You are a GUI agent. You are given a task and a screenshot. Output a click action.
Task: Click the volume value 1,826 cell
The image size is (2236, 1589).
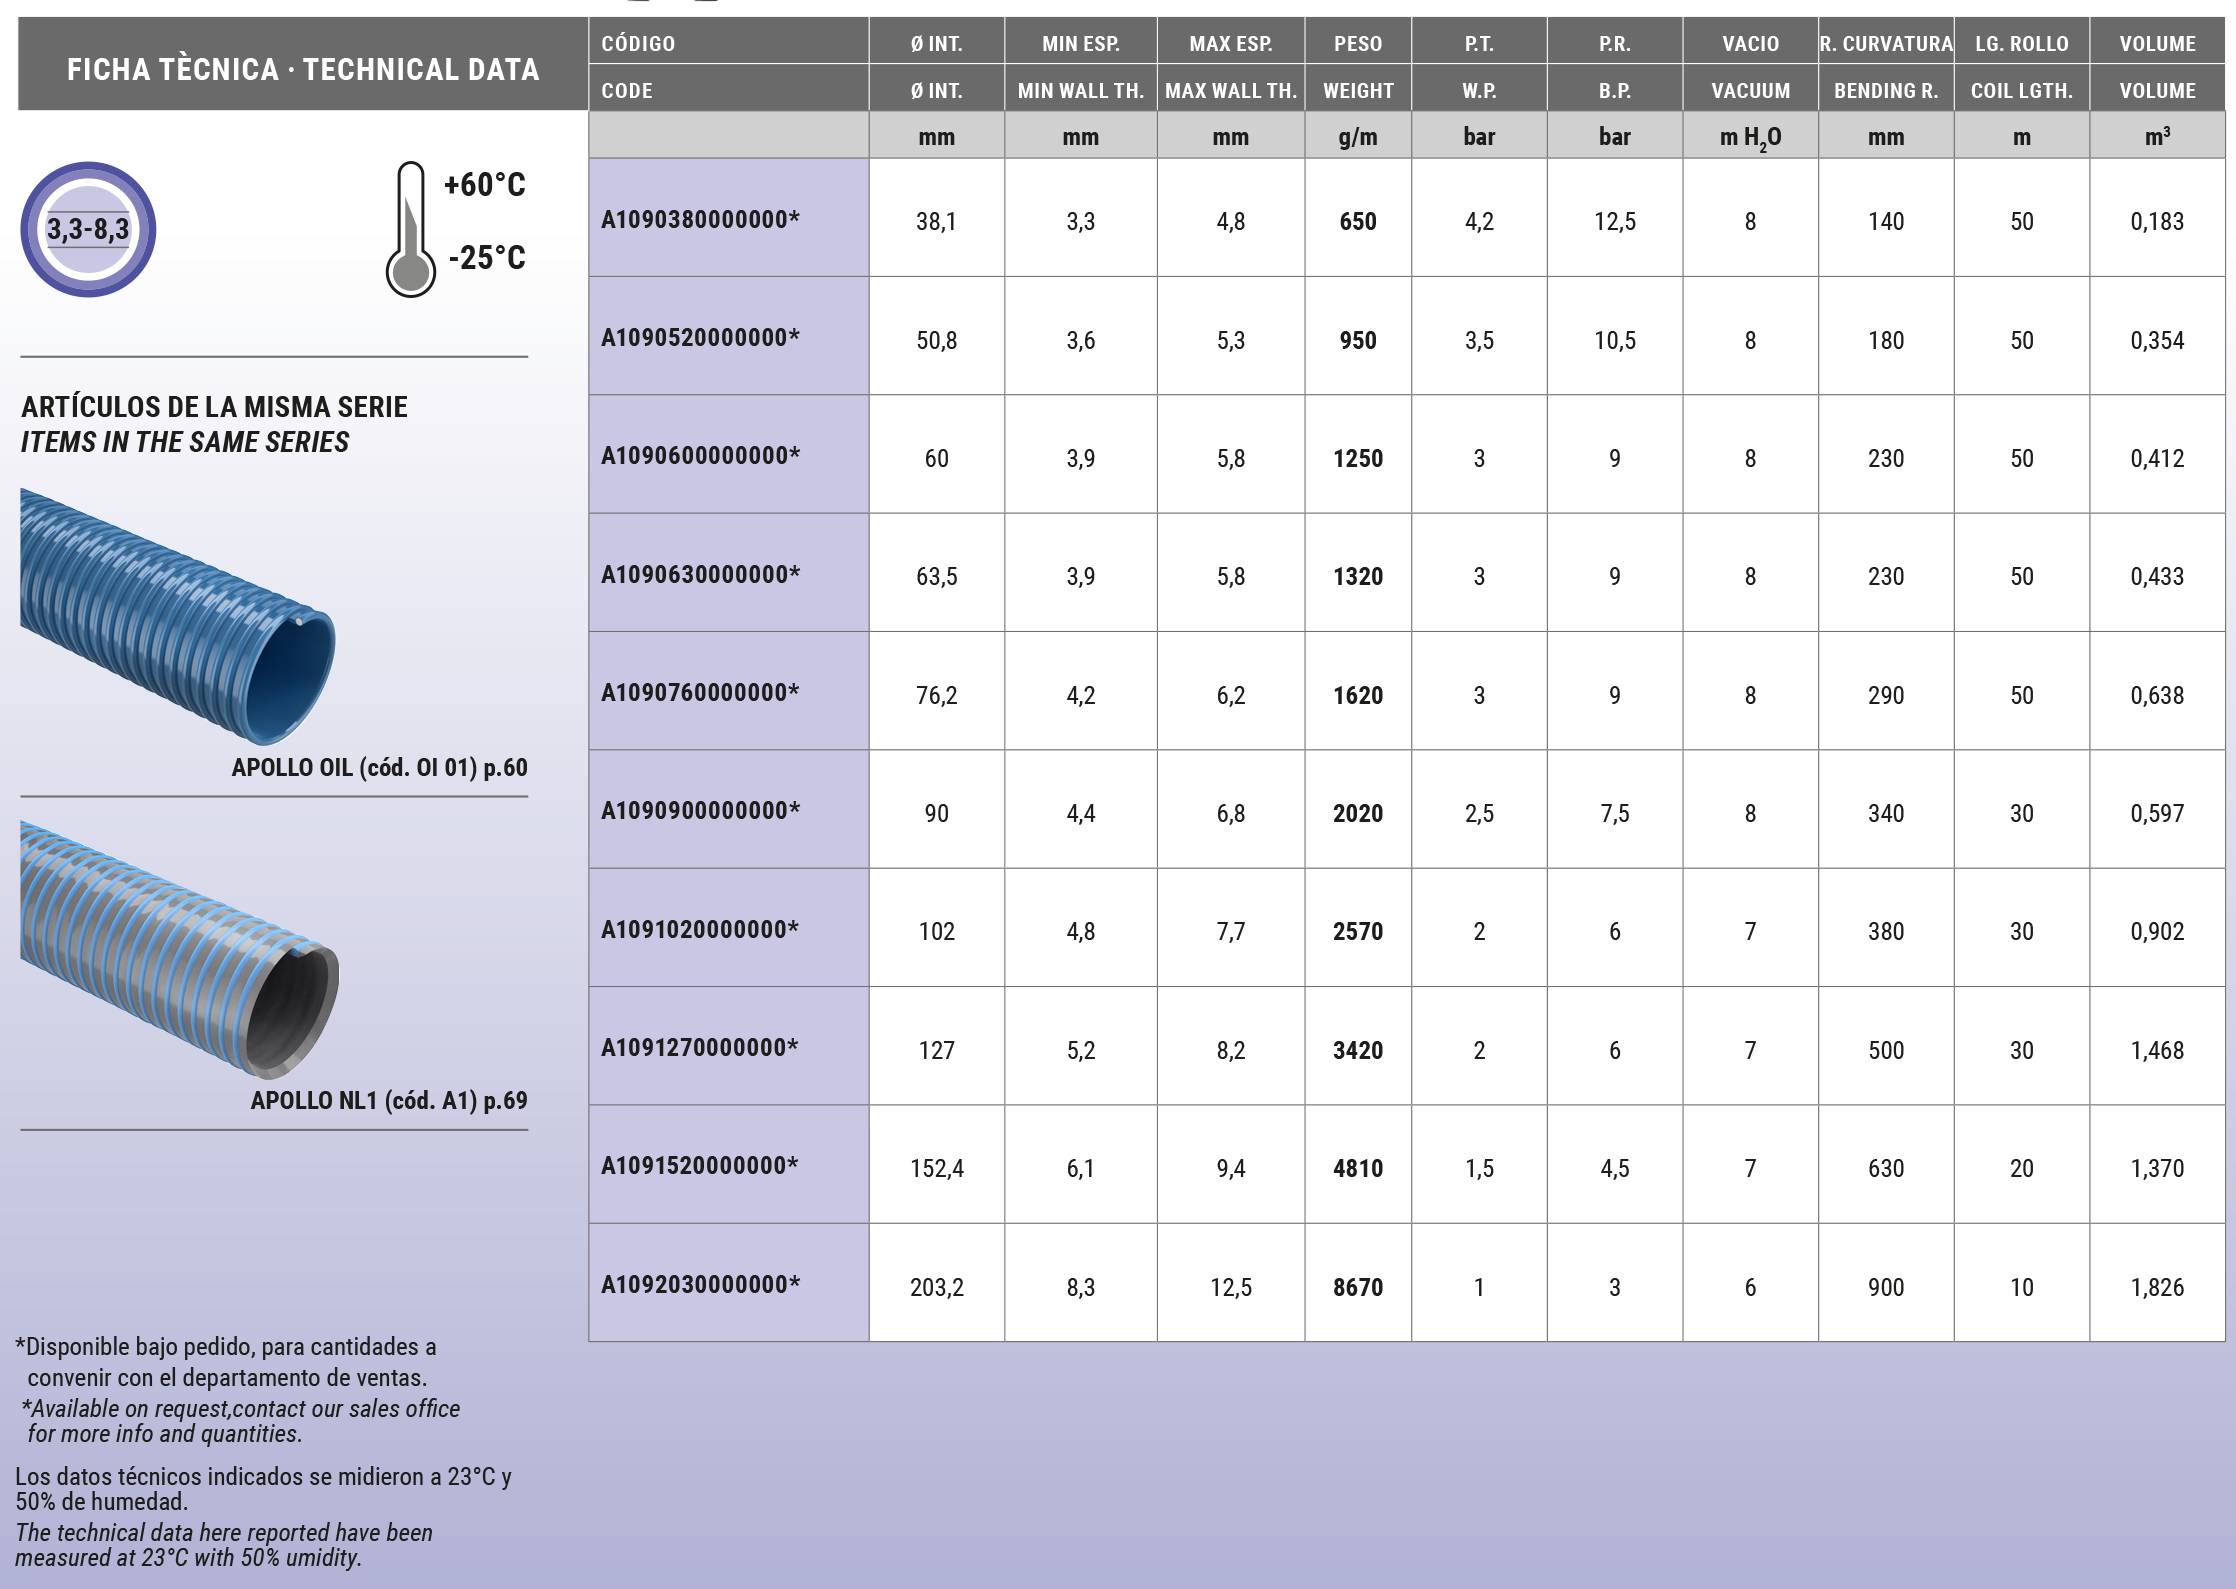(x=2156, y=1287)
